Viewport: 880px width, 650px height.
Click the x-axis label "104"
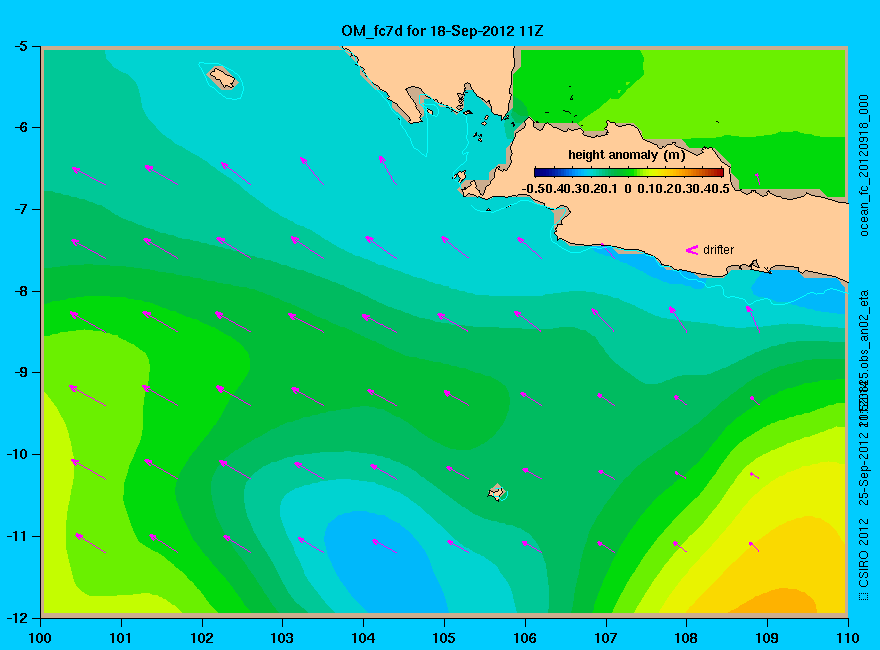click(x=363, y=638)
